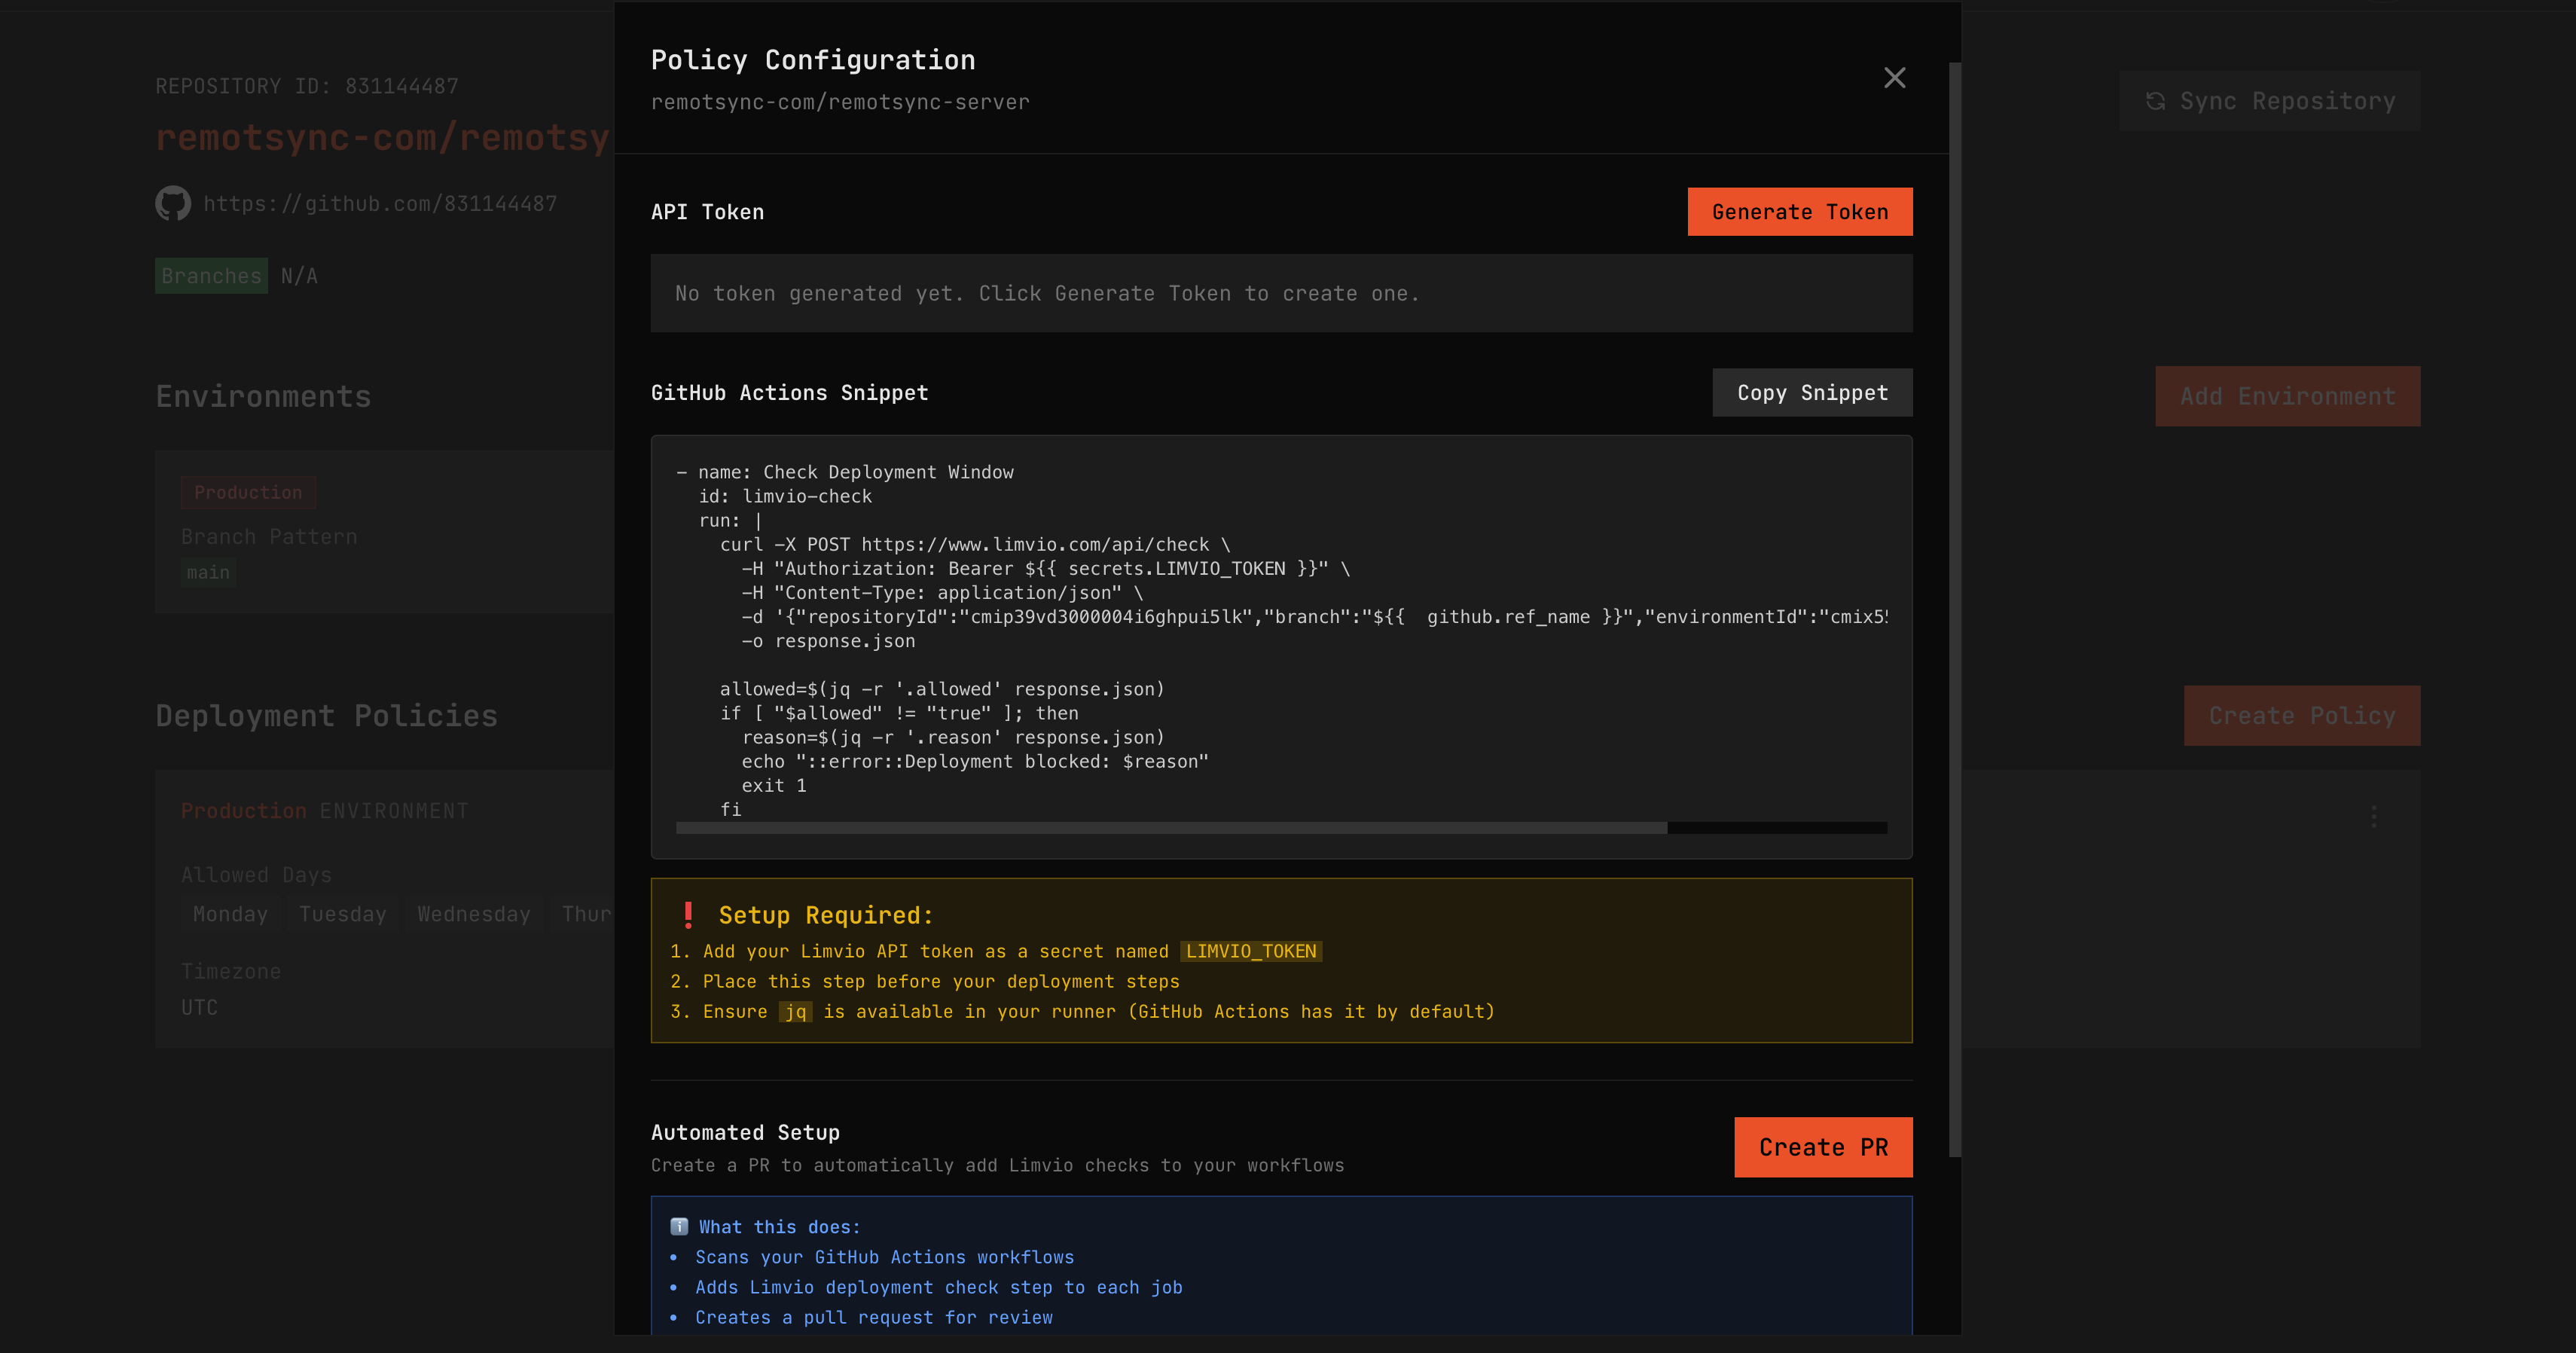The width and height of the screenshot is (2576, 1353).
Task: Click the Add Environment button
Action: pos(2287,396)
